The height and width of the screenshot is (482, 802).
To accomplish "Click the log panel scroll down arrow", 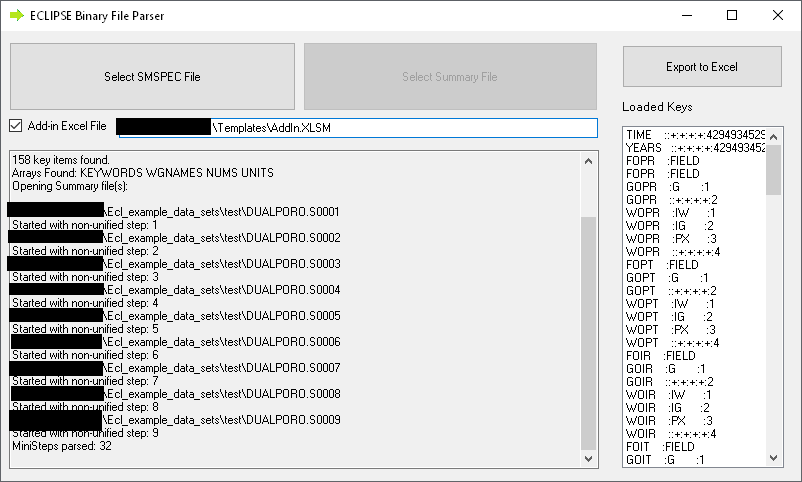I will (x=588, y=459).
